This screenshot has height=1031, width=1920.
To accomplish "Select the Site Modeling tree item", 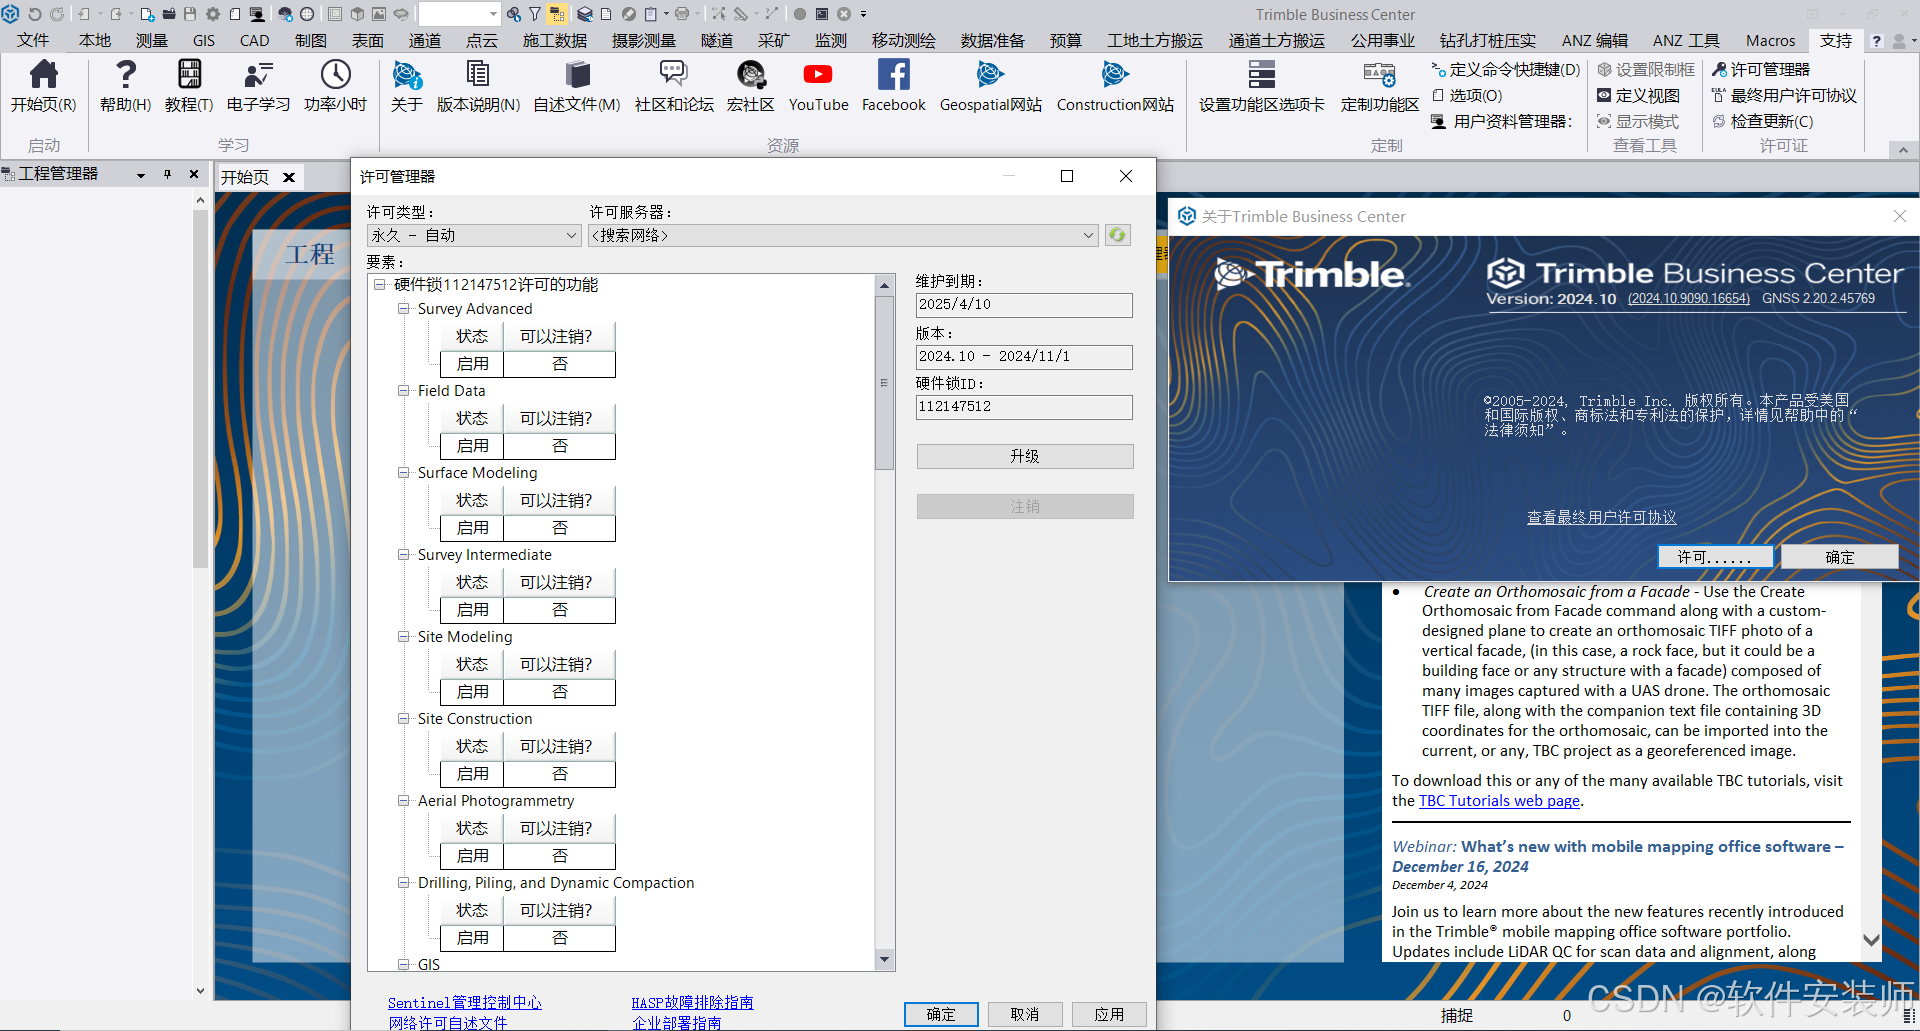I will pos(465,637).
